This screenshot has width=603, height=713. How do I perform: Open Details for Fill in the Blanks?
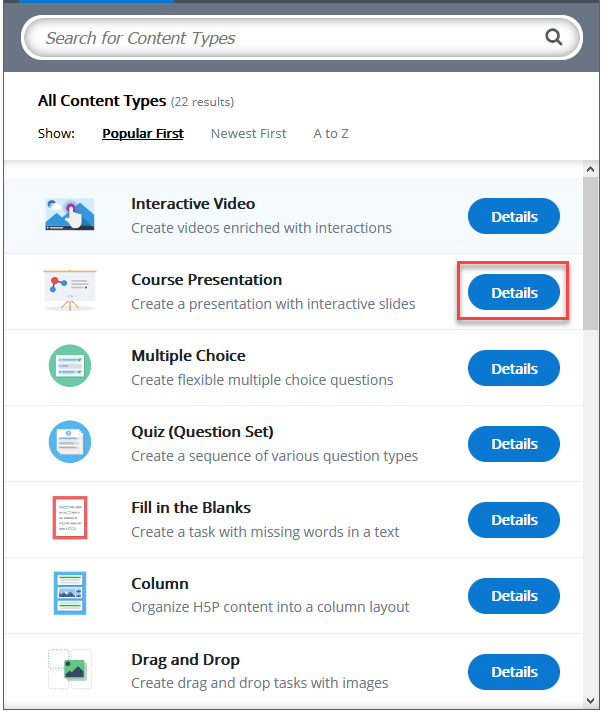click(514, 520)
